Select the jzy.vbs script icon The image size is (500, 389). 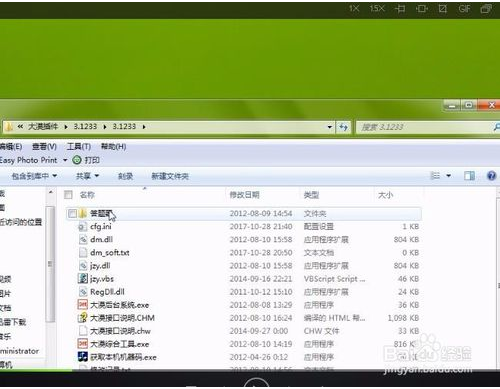tap(83, 279)
